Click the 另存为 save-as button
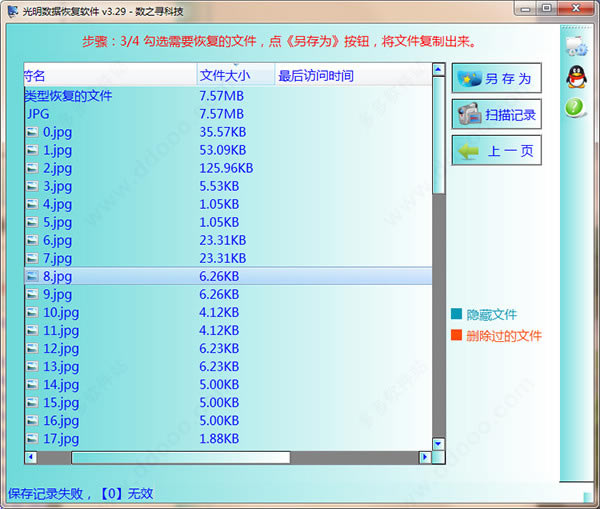 pyautogui.click(x=496, y=78)
